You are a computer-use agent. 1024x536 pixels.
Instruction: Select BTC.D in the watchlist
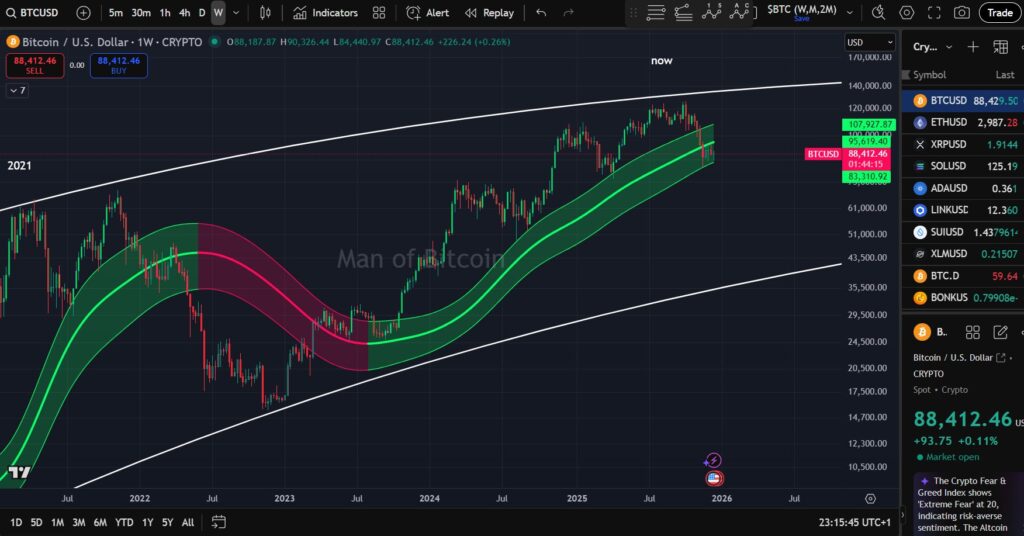[x=963, y=276]
